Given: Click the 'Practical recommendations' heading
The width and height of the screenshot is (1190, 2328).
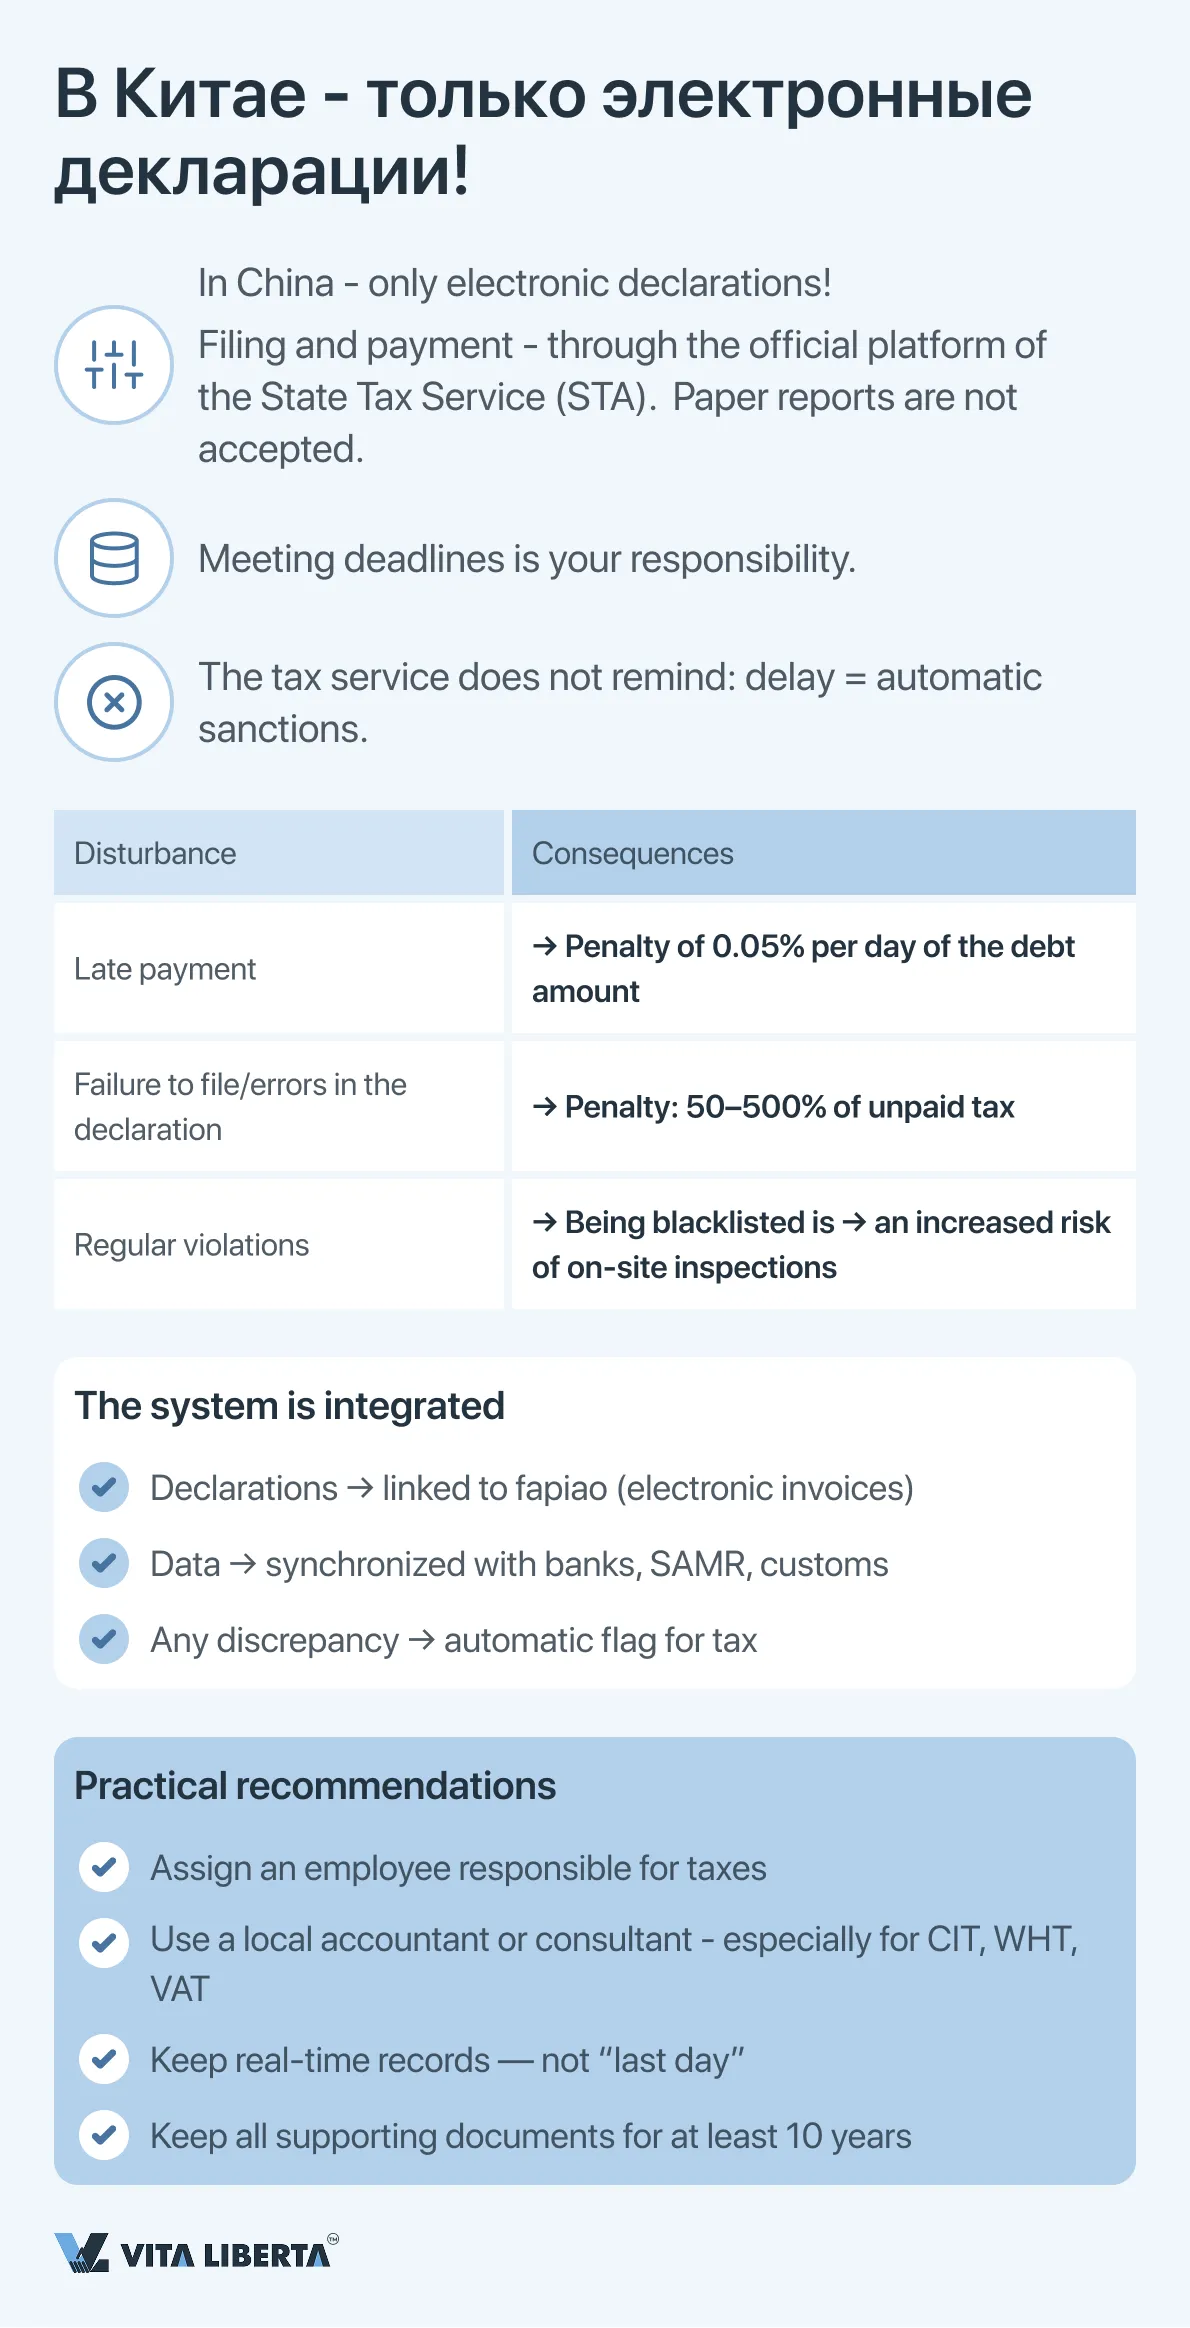Looking at the screenshot, I should [x=315, y=1786].
